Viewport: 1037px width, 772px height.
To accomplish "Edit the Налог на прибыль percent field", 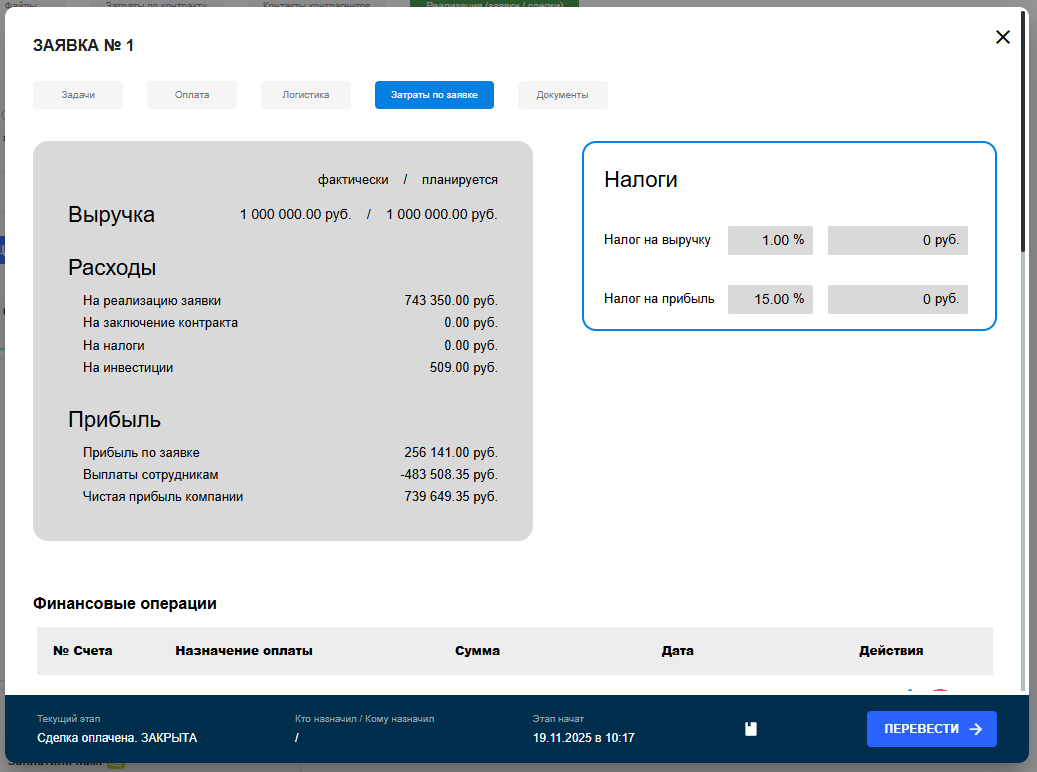I will coord(770,299).
